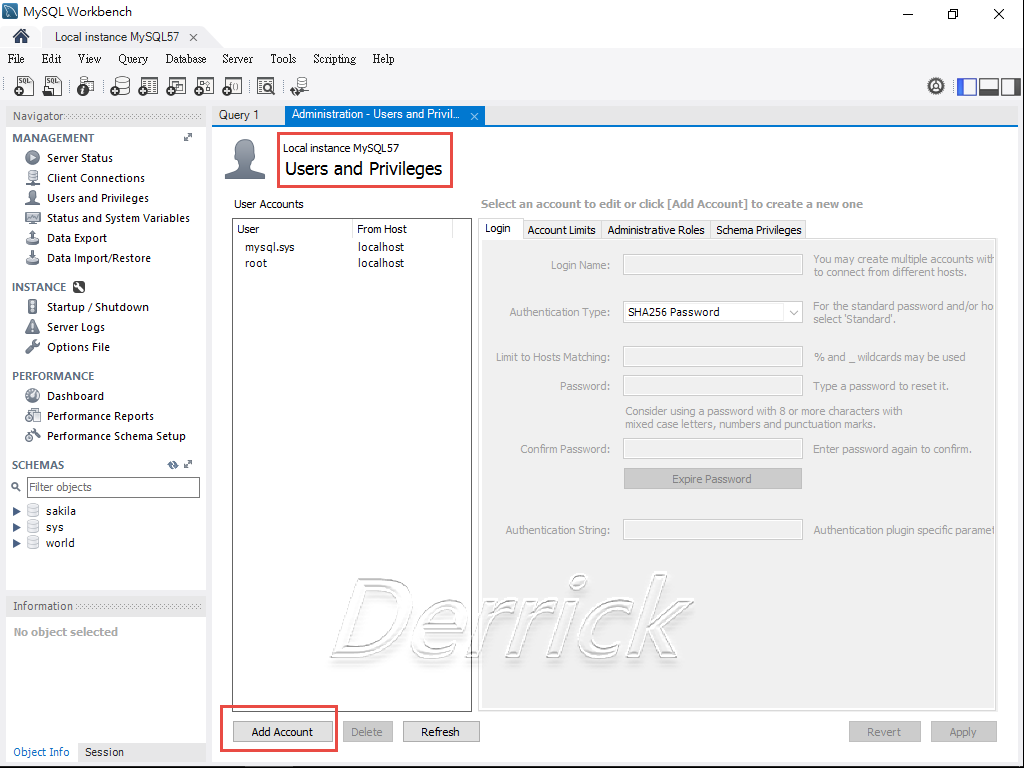Switch to the Administrative Roles tab
This screenshot has height=768, width=1024.
click(656, 230)
